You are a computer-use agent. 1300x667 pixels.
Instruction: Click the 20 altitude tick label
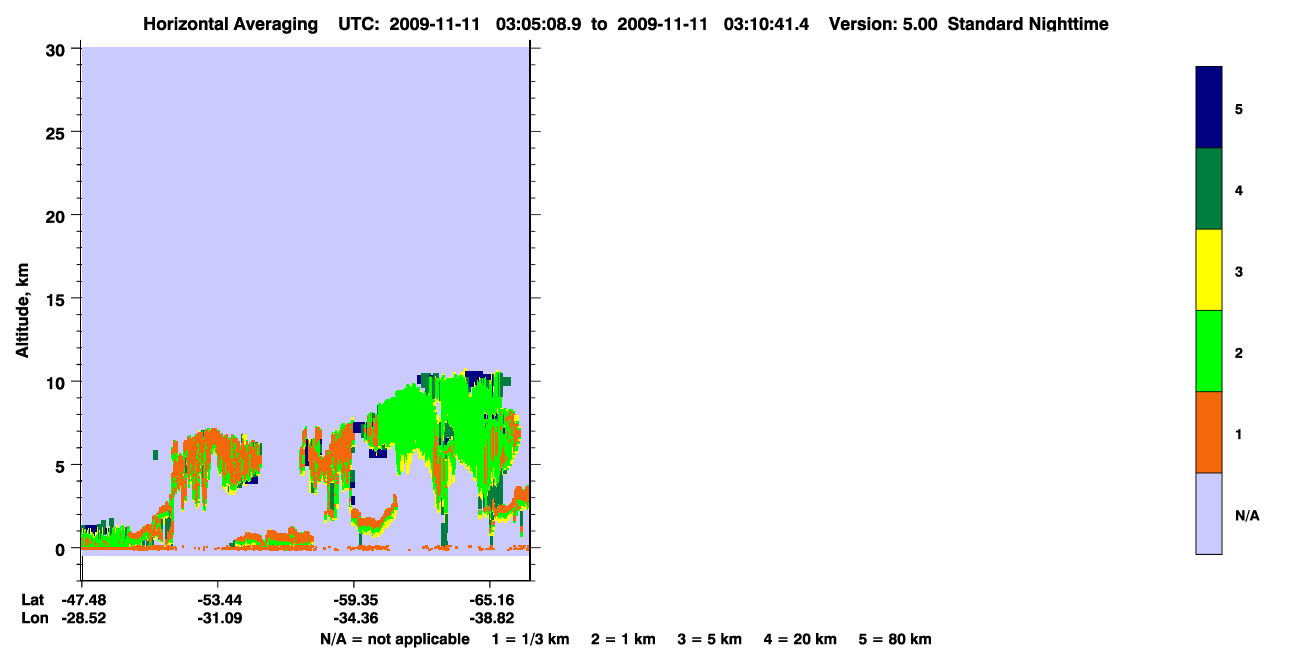coord(58,215)
